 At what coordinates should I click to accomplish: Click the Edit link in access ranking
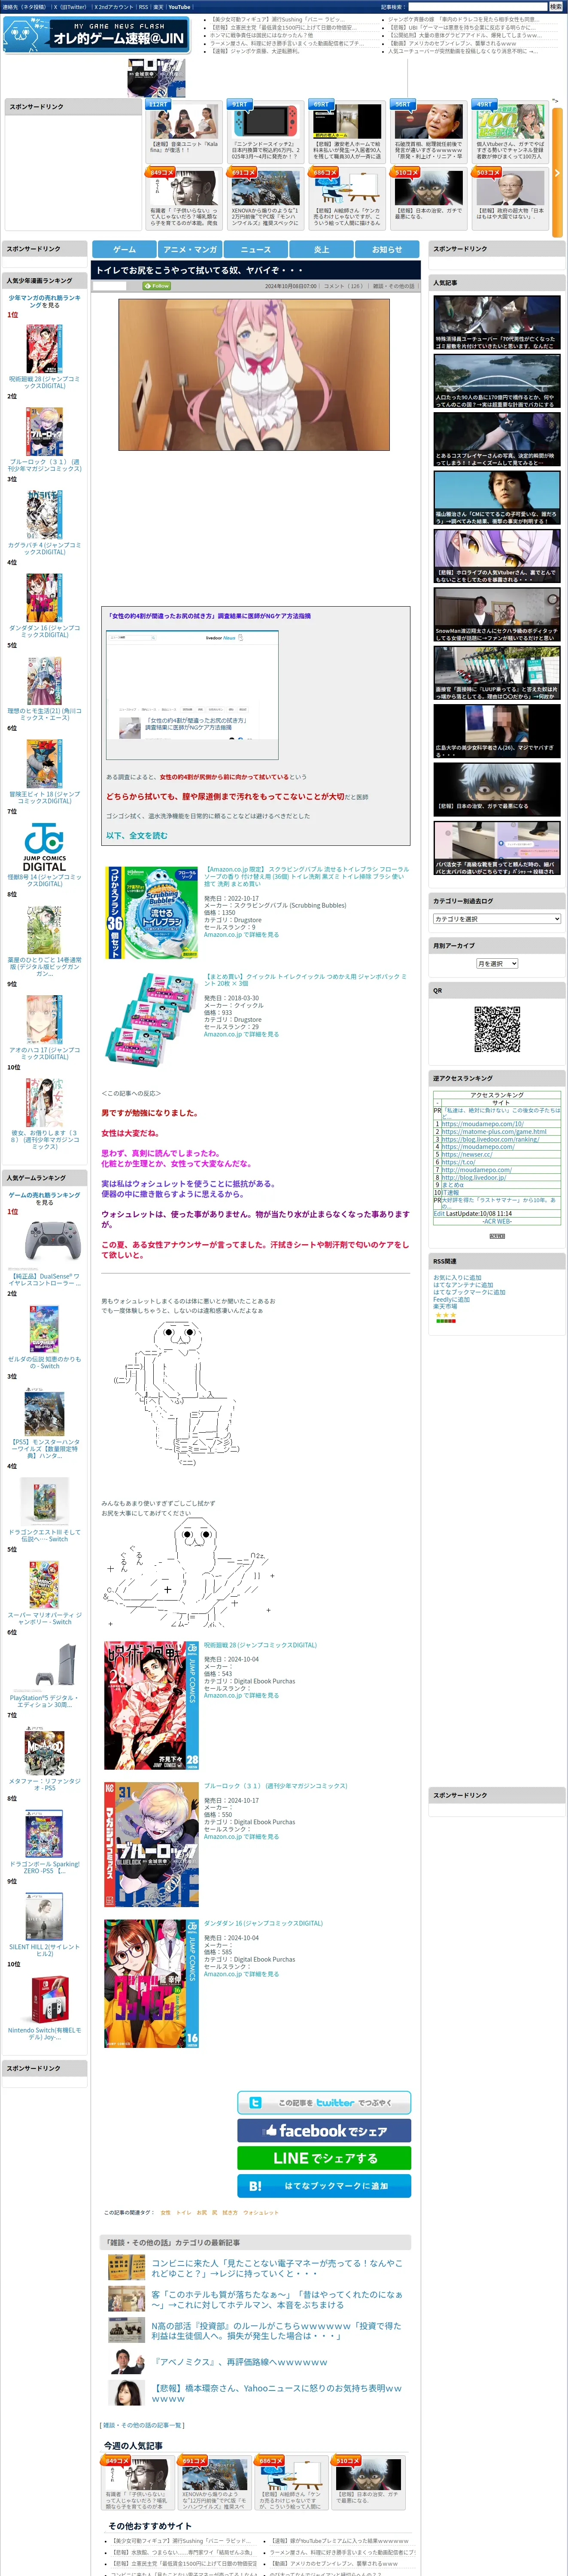click(x=439, y=1214)
